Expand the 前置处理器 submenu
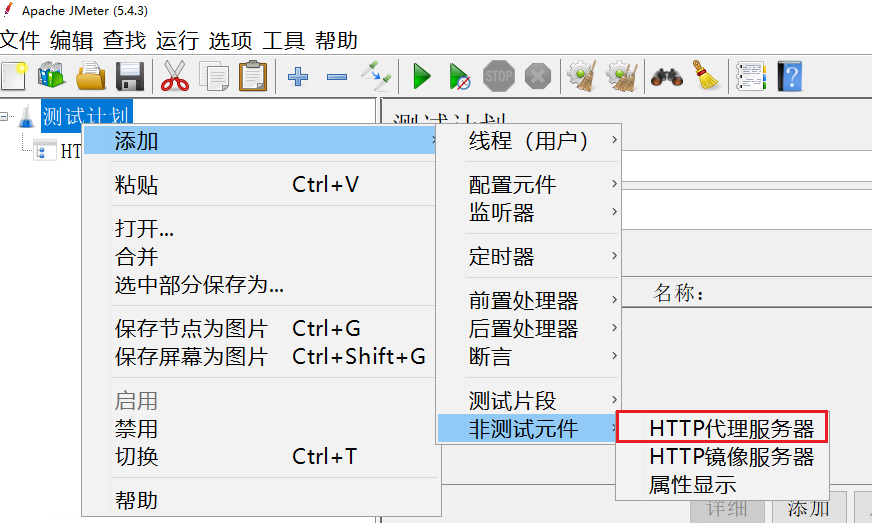The height and width of the screenshot is (523, 872). pyautogui.click(x=528, y=300)
